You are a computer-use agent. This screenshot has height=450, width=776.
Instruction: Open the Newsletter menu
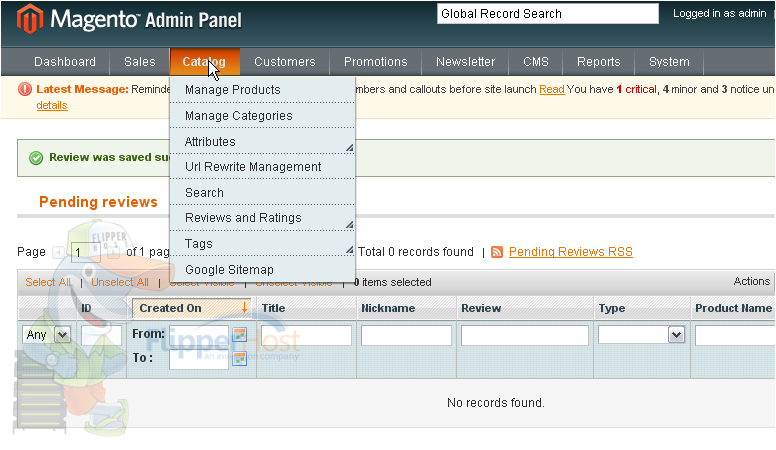(465, 62)
